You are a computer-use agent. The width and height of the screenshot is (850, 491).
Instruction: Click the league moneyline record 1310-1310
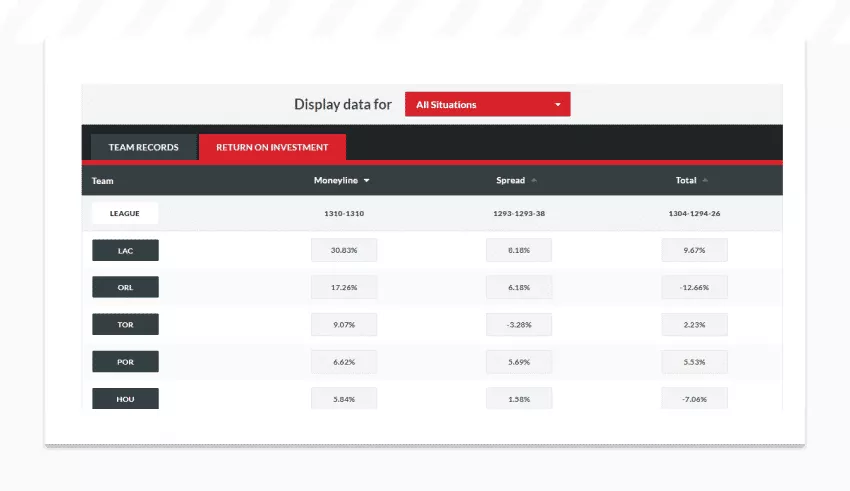click(x=344, y=213)
